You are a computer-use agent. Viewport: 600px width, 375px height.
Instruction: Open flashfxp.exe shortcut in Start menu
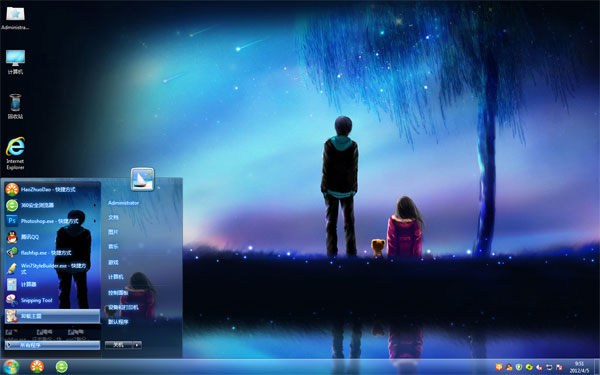[x=52, y=253]
